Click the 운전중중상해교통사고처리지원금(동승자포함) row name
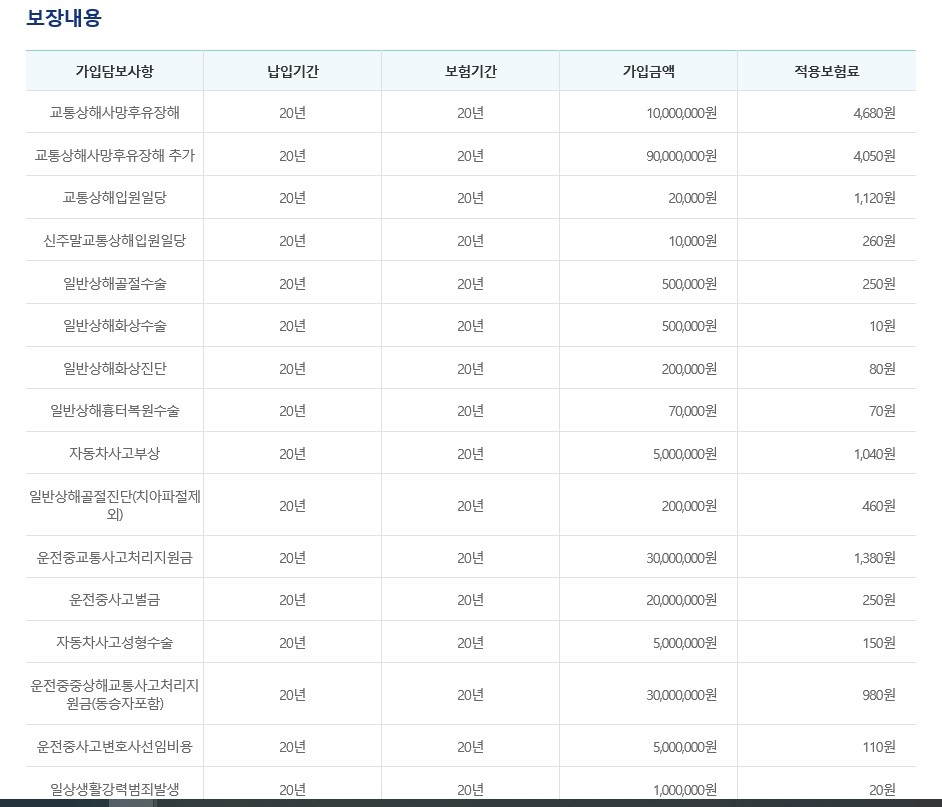 114,694
